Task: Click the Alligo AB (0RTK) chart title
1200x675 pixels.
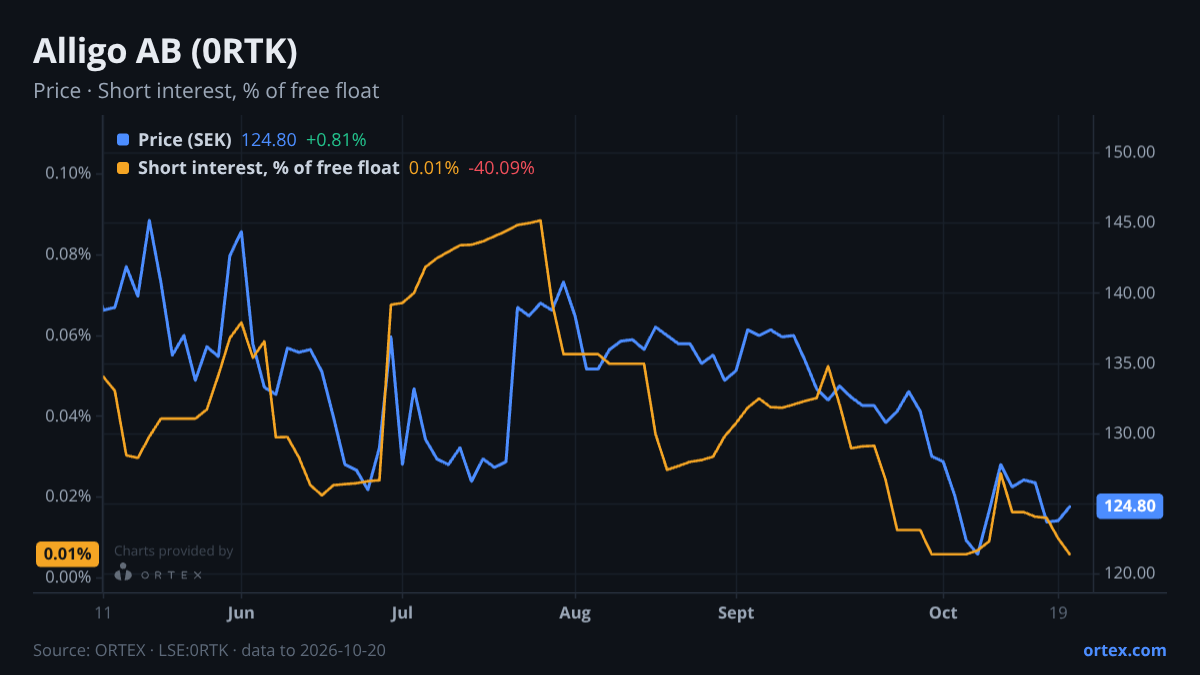Action: coord(165,51)
